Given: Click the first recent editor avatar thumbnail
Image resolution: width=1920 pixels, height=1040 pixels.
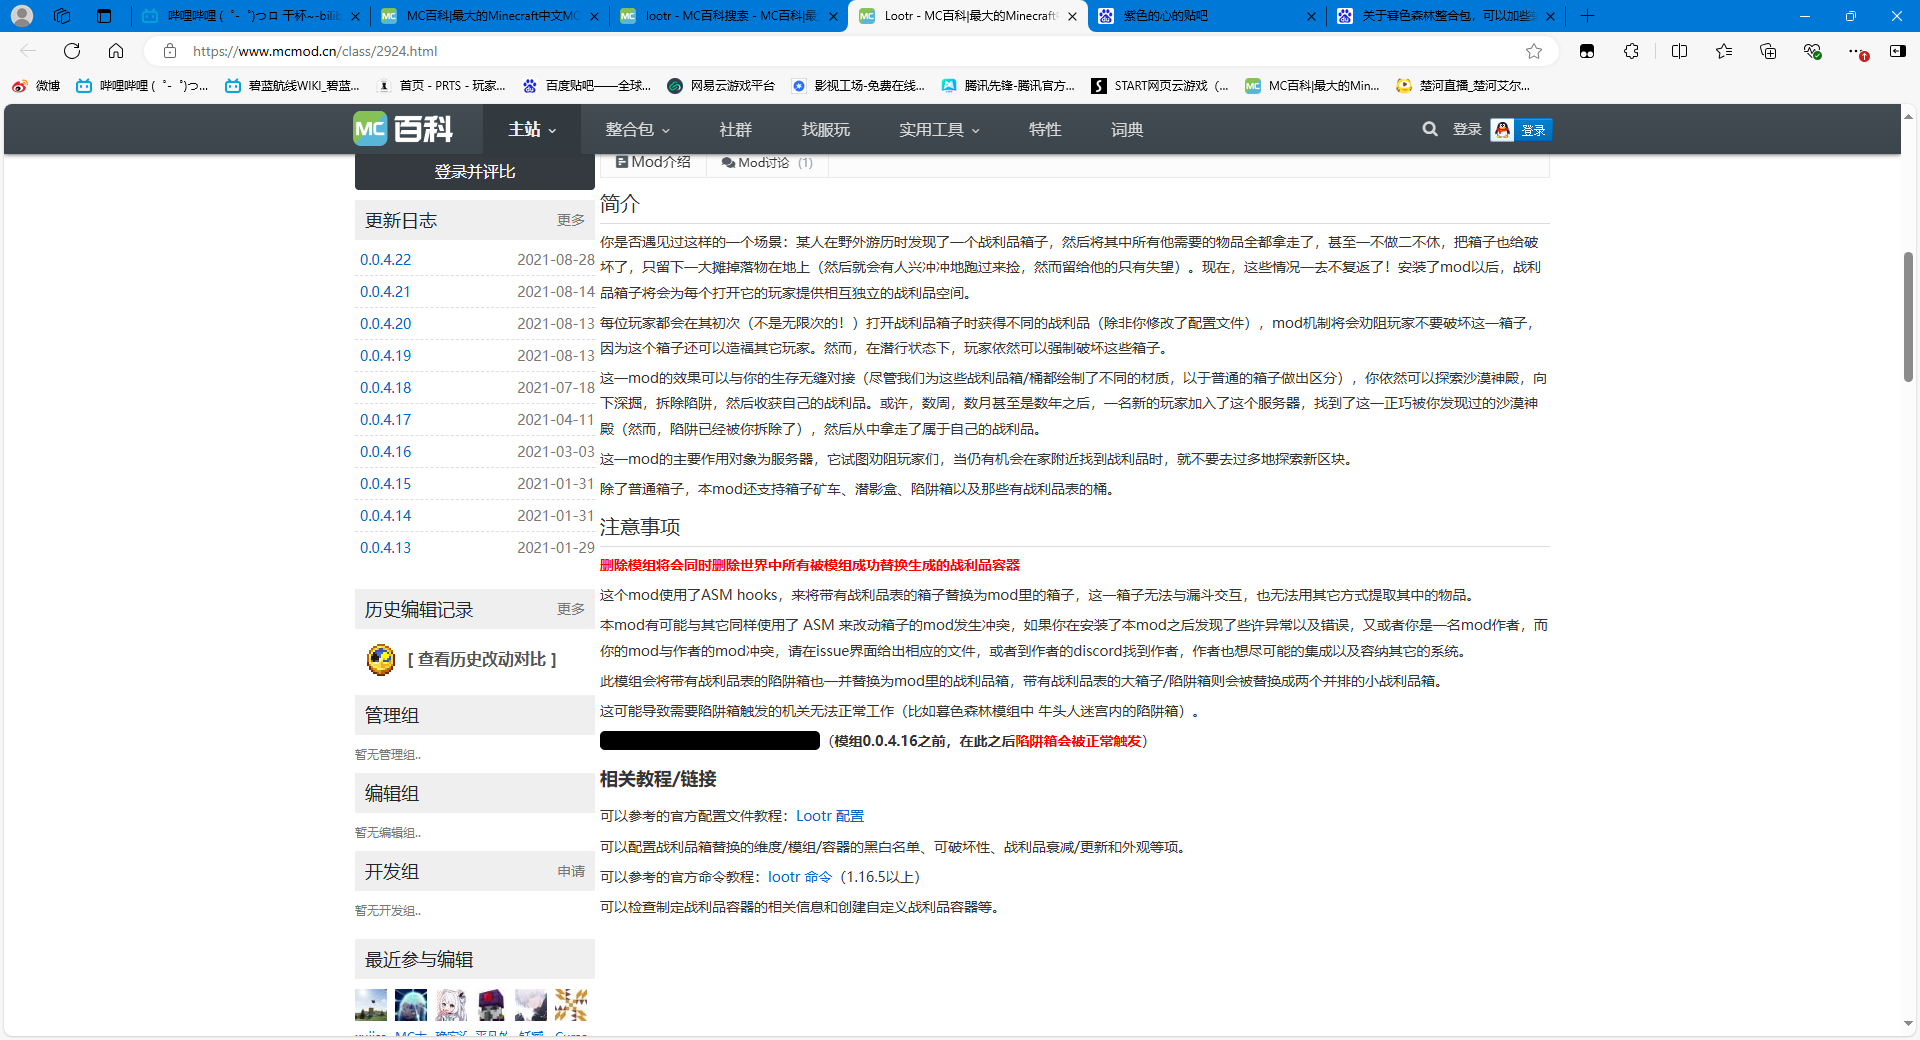Looking at the screenshot, I should click(371, 1005).
